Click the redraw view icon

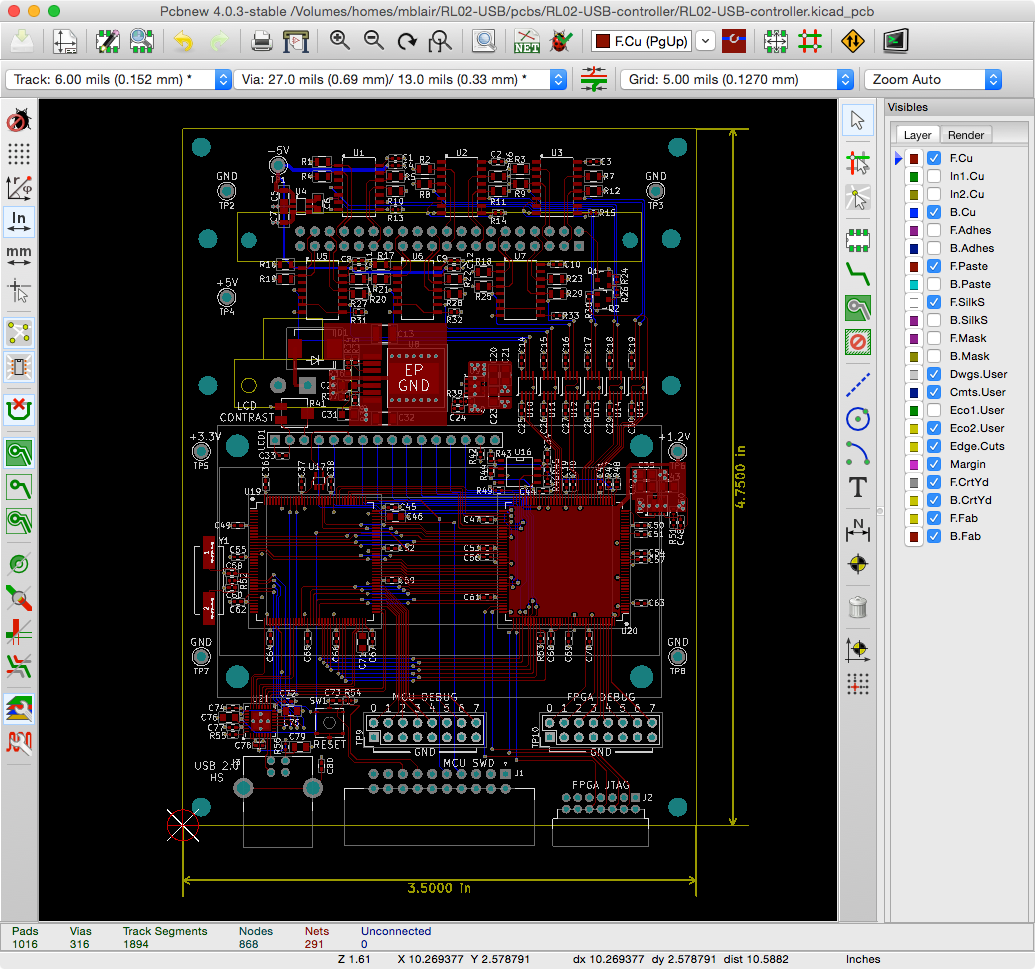click(407, 41)
